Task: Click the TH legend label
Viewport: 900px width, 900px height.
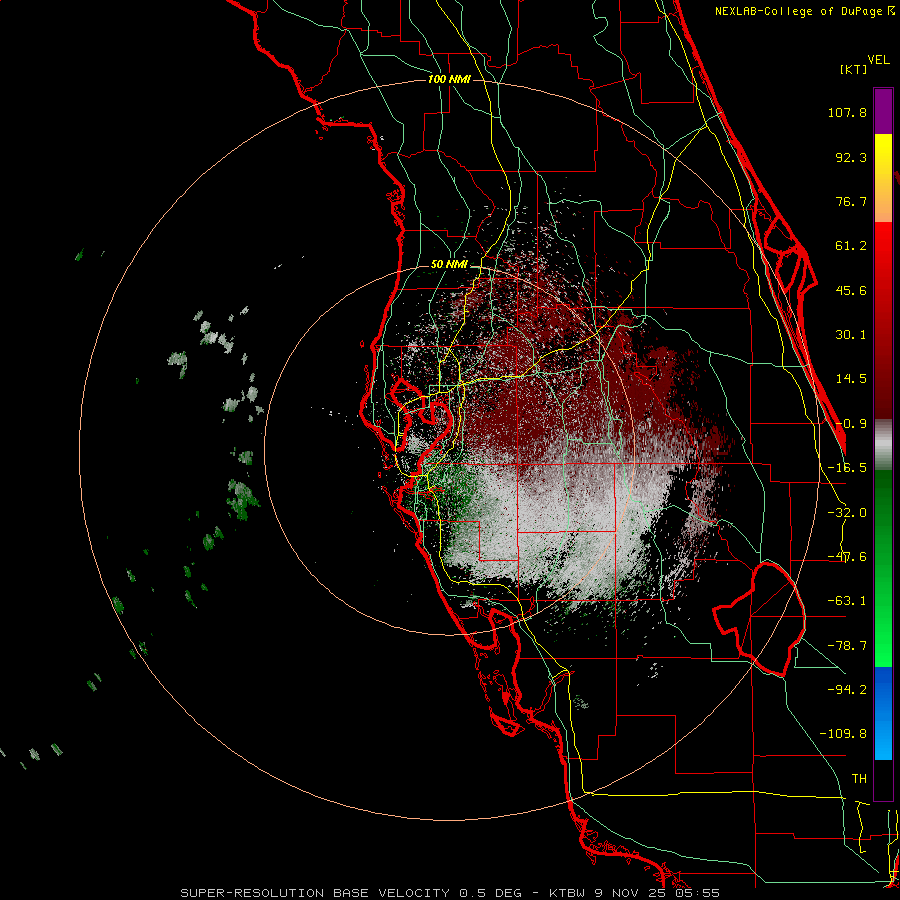Action: 859,778
